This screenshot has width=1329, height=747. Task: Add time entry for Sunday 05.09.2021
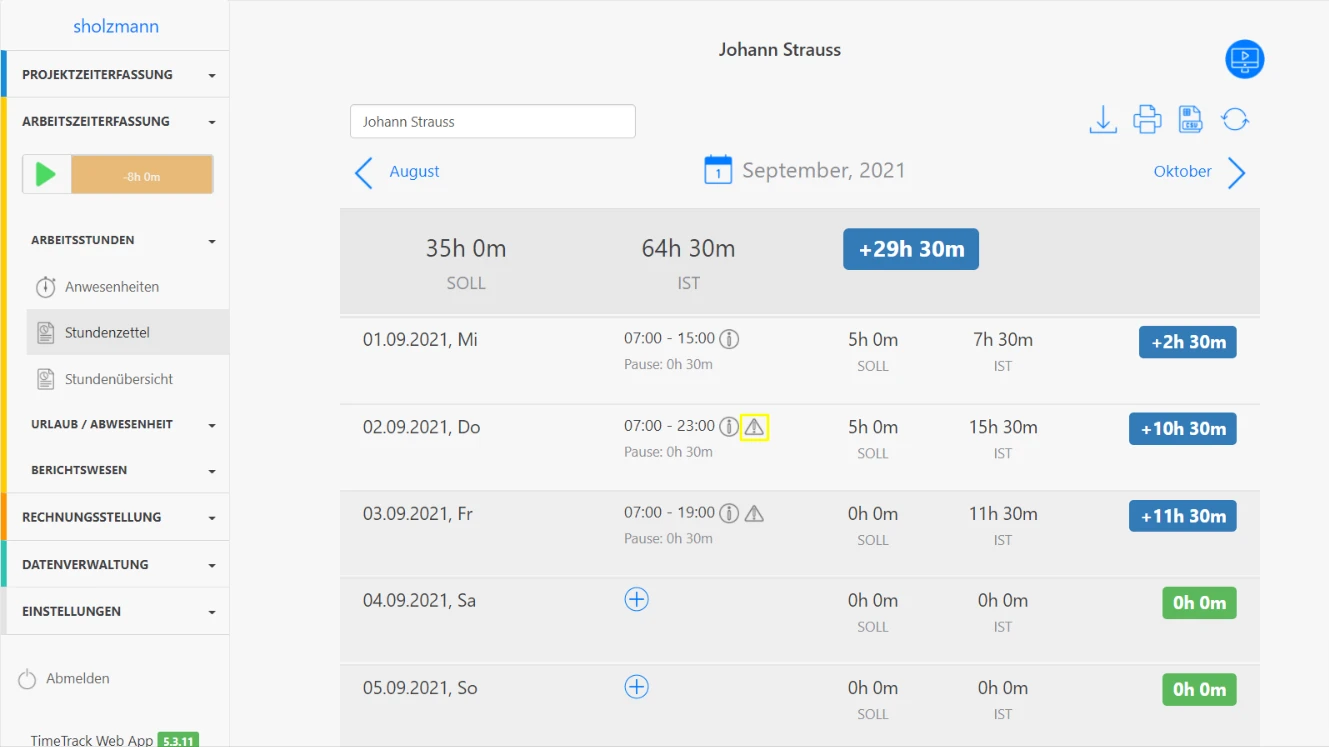tap(636, 687)
